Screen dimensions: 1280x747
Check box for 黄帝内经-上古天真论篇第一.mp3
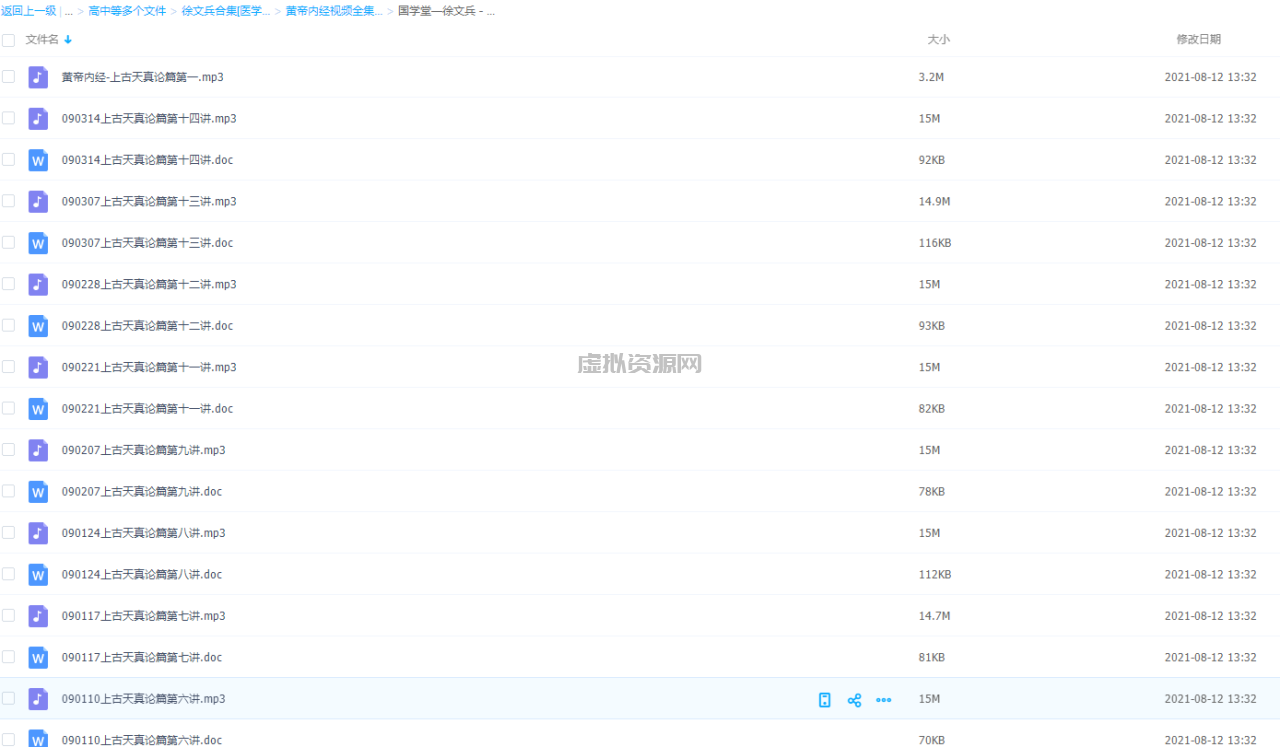click(x=8, y=77)
